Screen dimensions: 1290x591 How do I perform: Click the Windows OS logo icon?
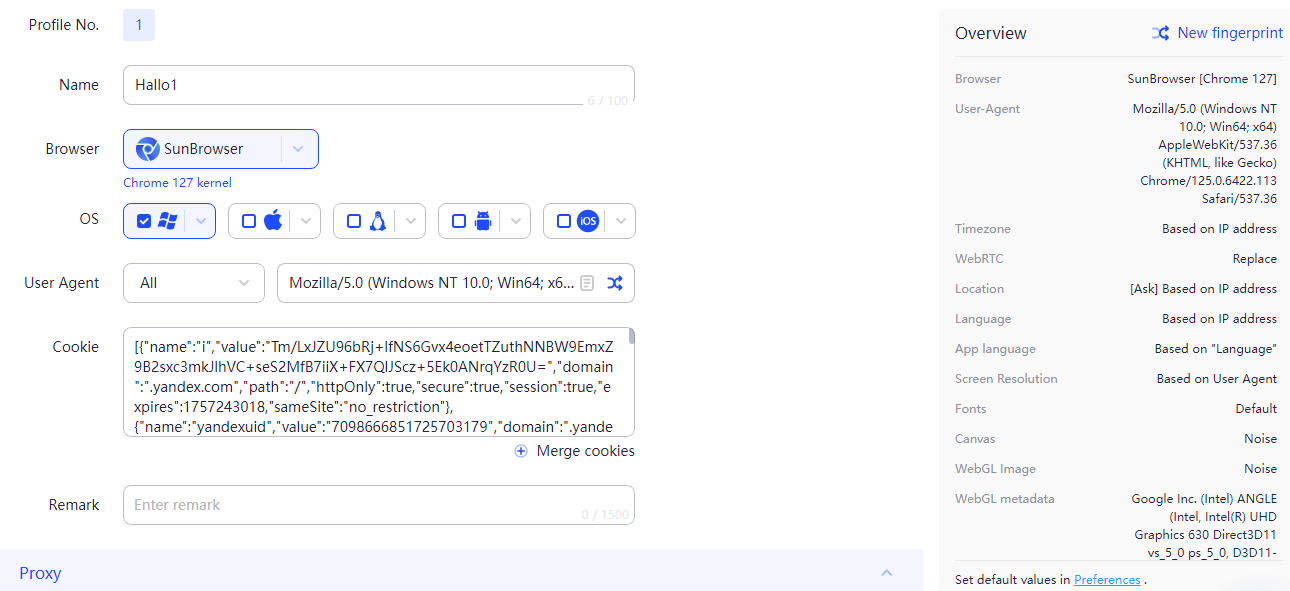tap(168, 221)
